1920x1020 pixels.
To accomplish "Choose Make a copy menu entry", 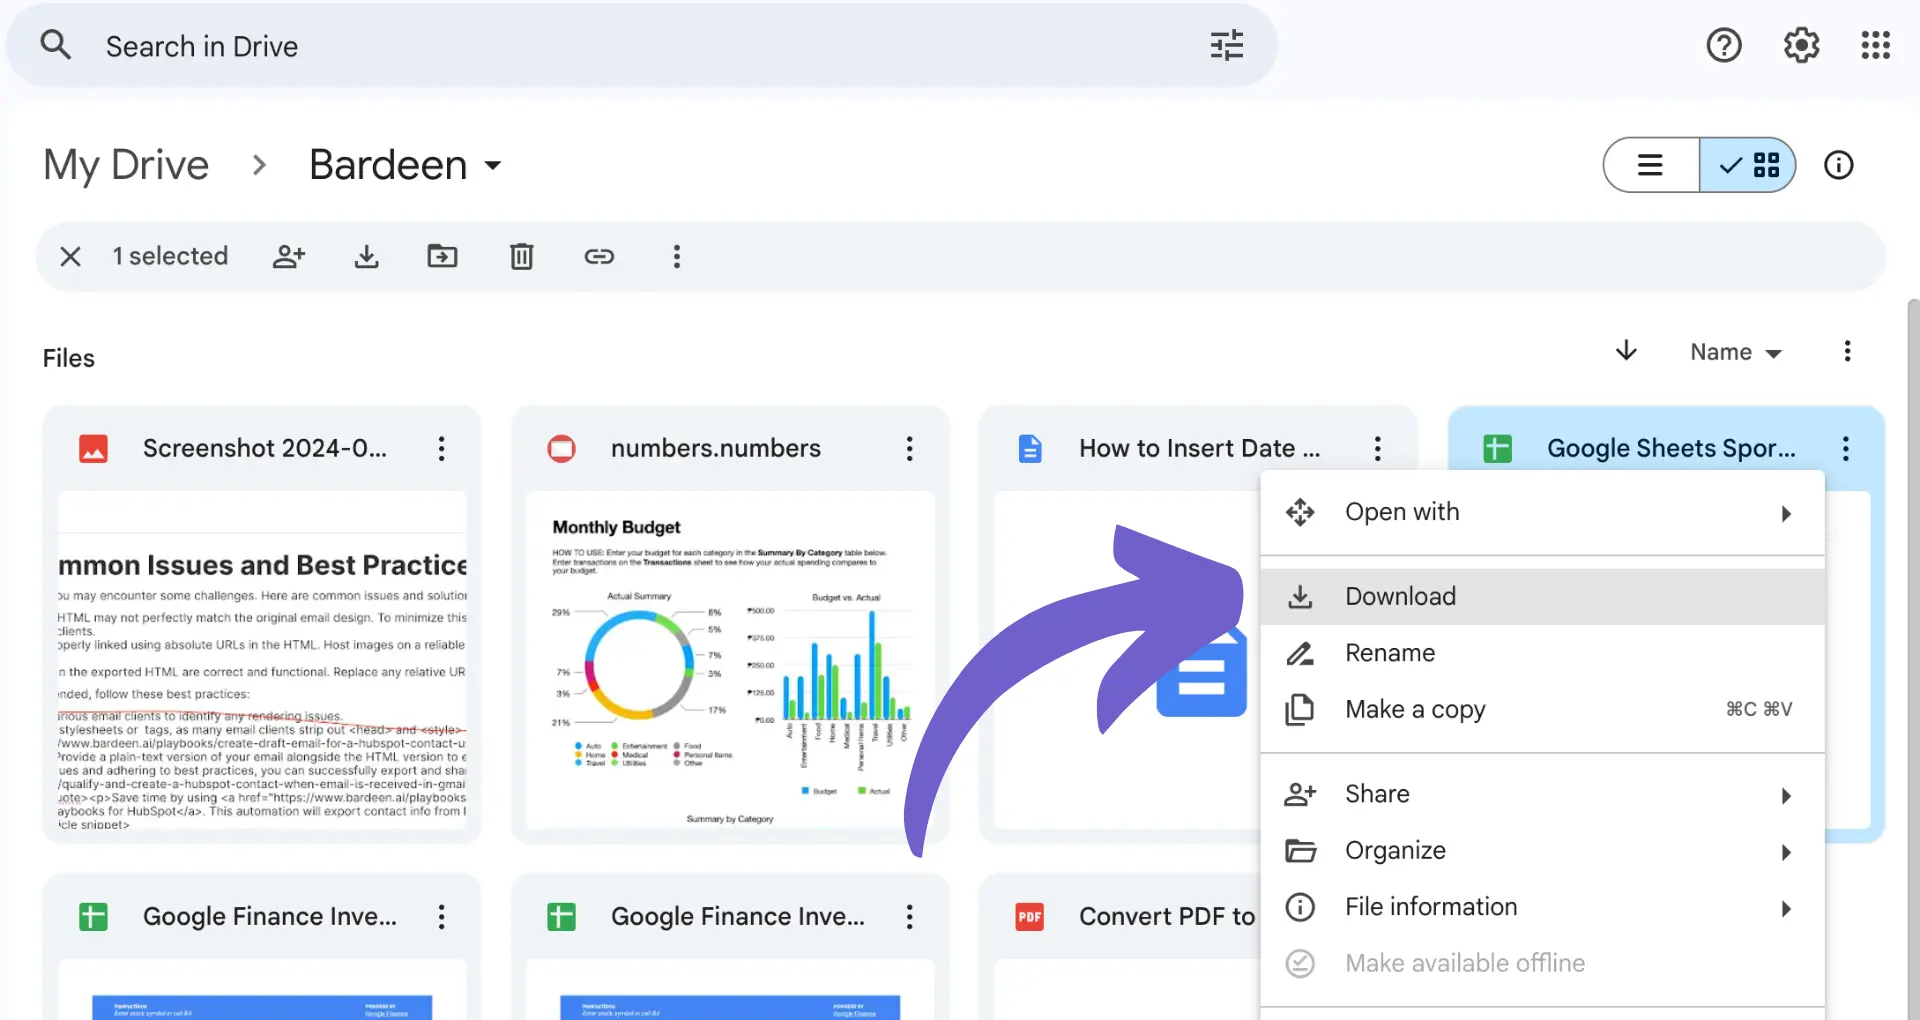I will click(x=1542, y=710).
